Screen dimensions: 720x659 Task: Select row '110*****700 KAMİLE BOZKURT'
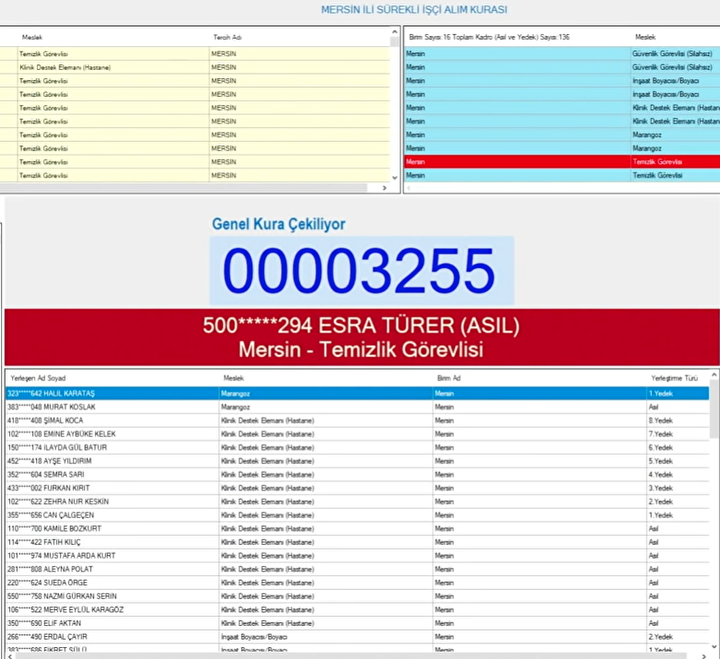click(357, 529)
